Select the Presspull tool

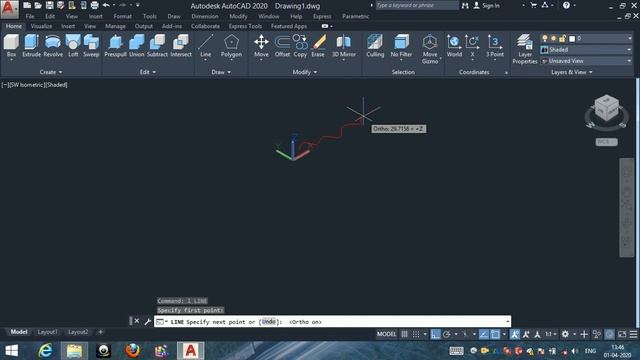tap(115, 46)
